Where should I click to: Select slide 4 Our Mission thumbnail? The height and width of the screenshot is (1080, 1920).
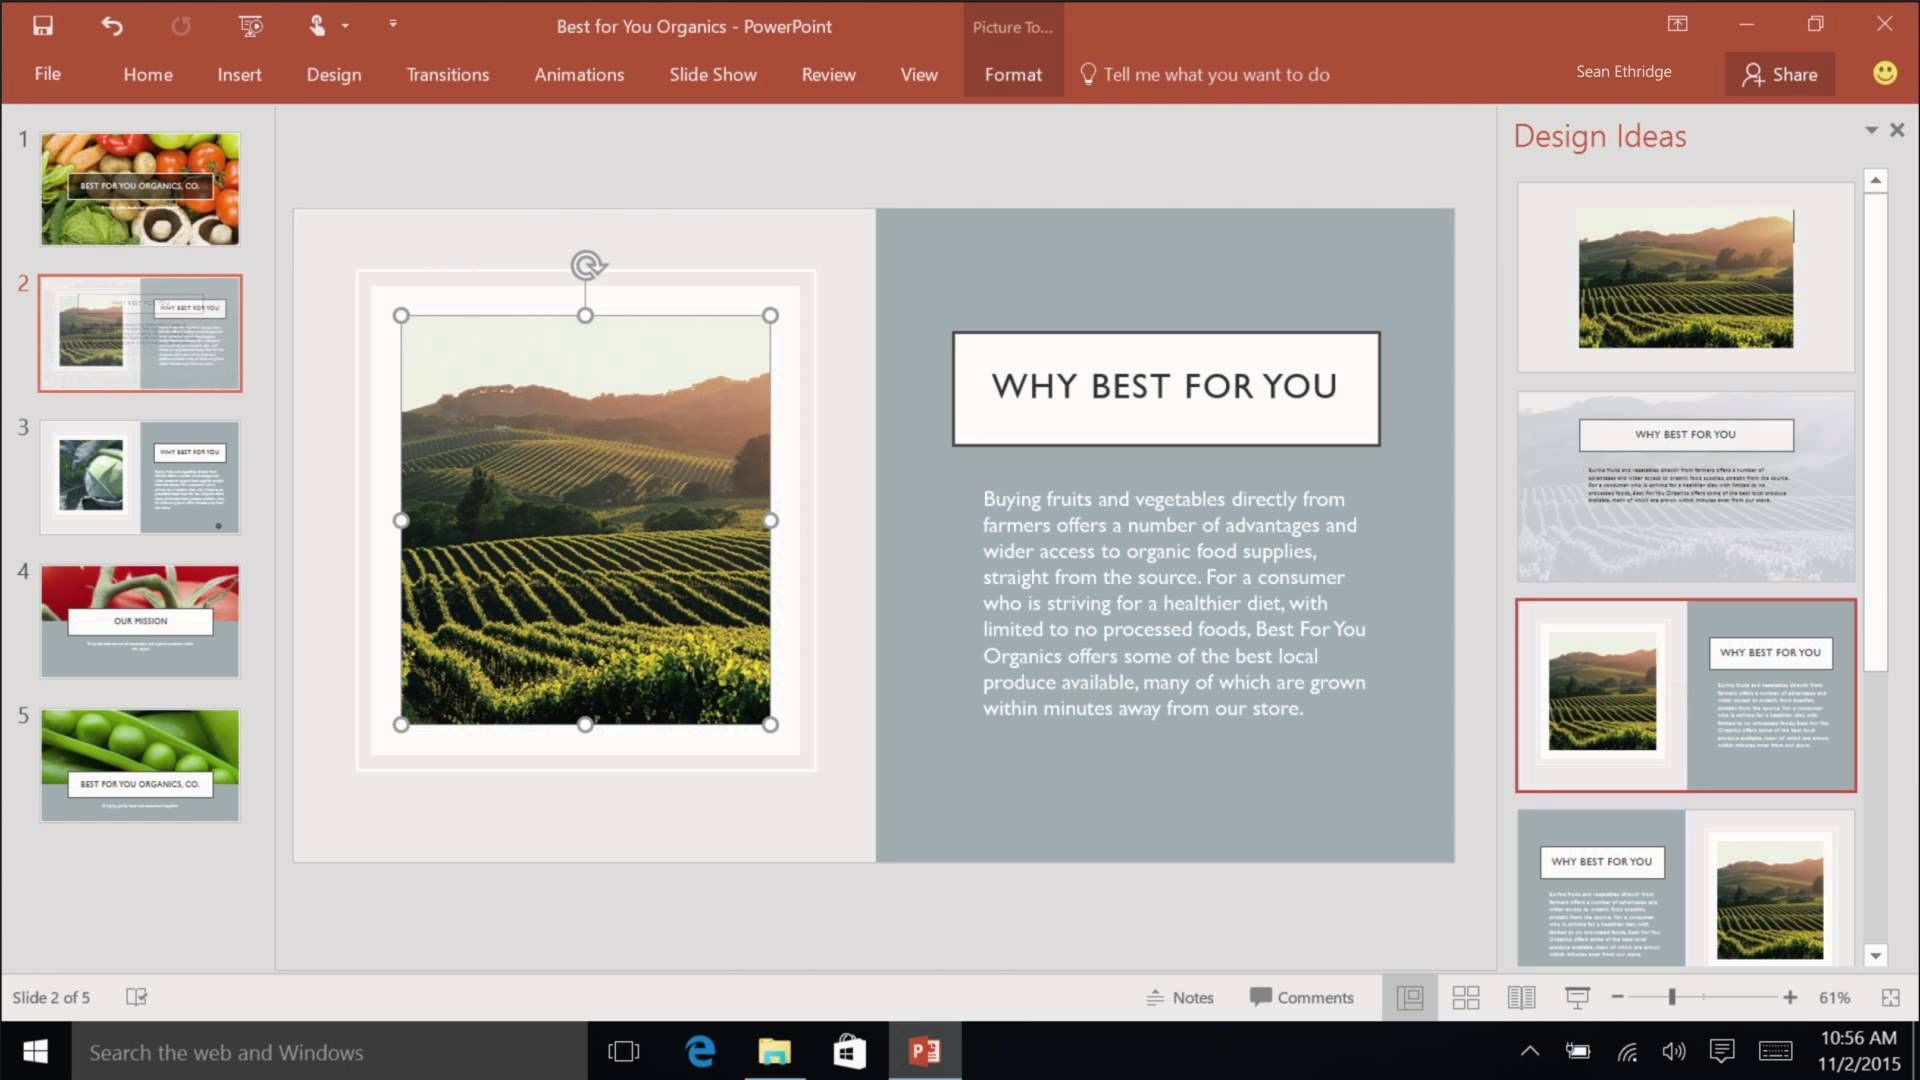pos(140,621)
